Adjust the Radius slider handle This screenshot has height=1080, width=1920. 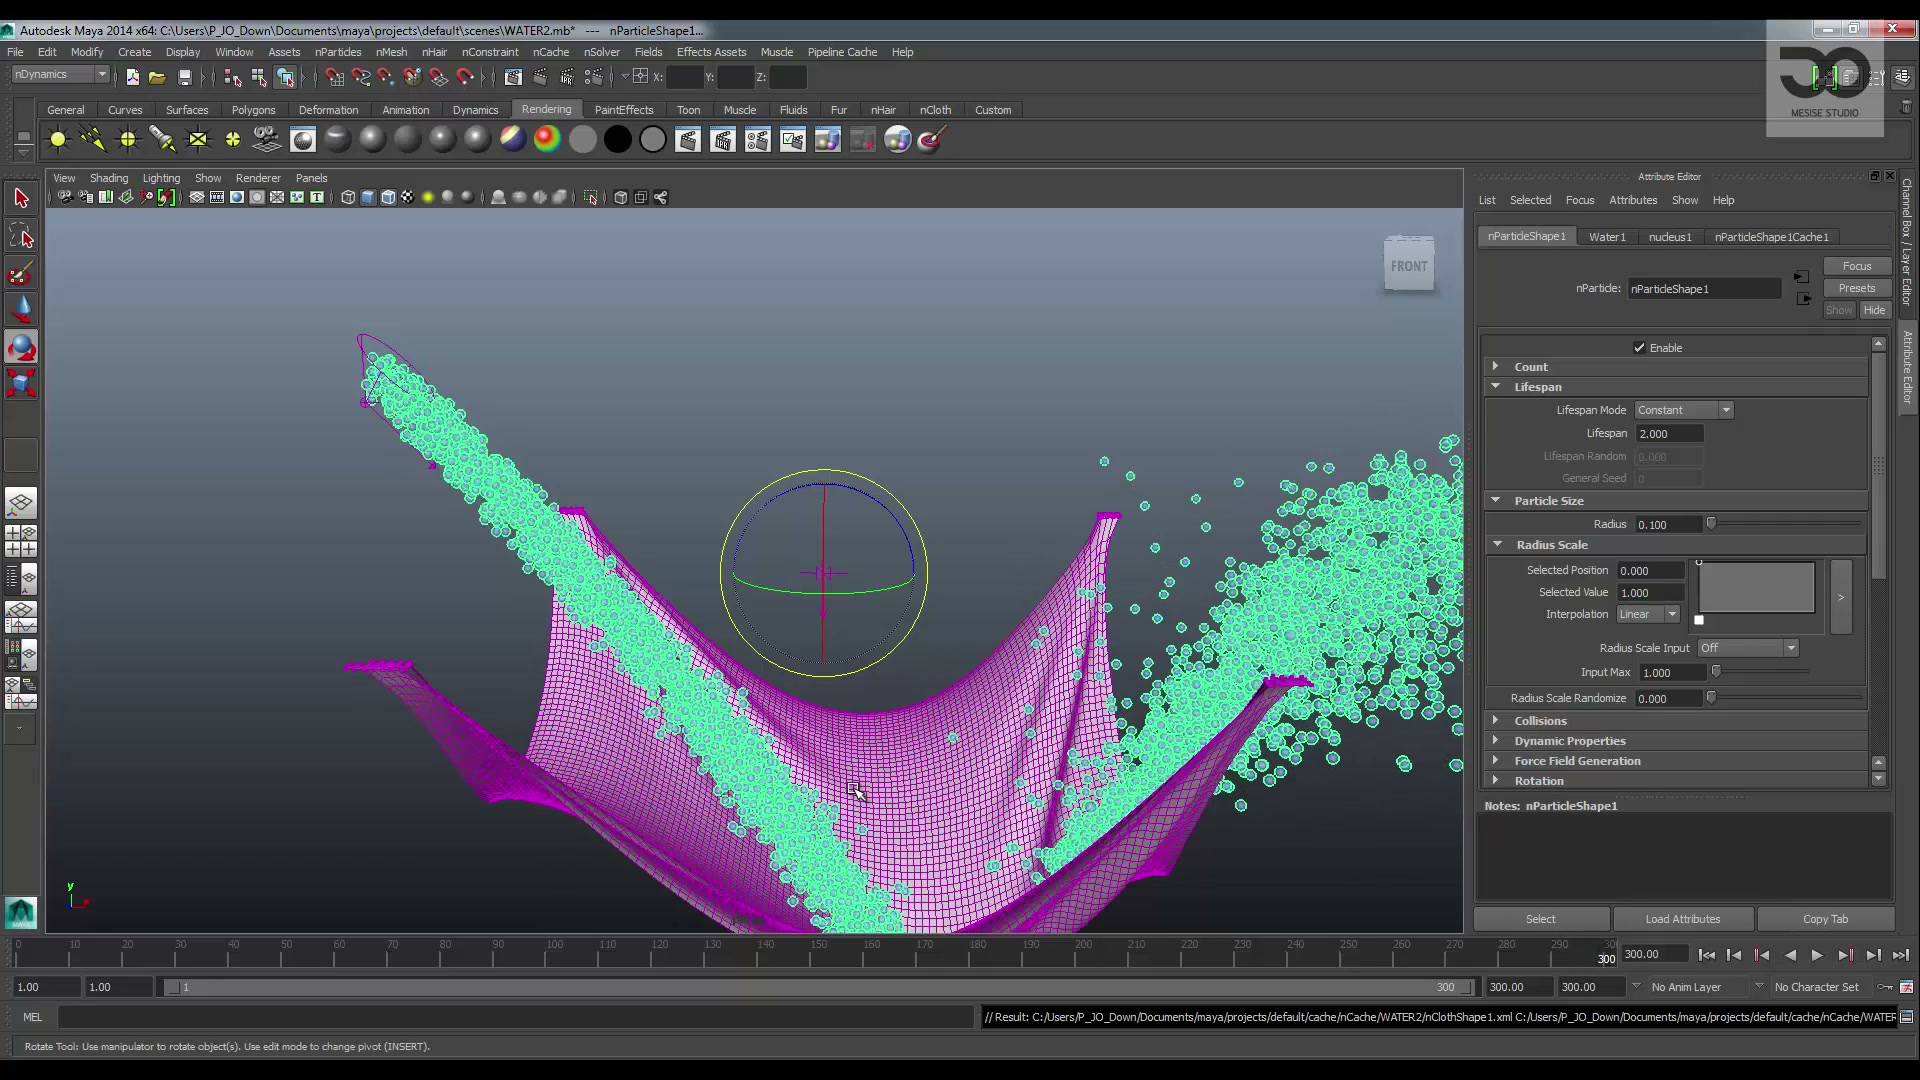tap(1711, 524)
